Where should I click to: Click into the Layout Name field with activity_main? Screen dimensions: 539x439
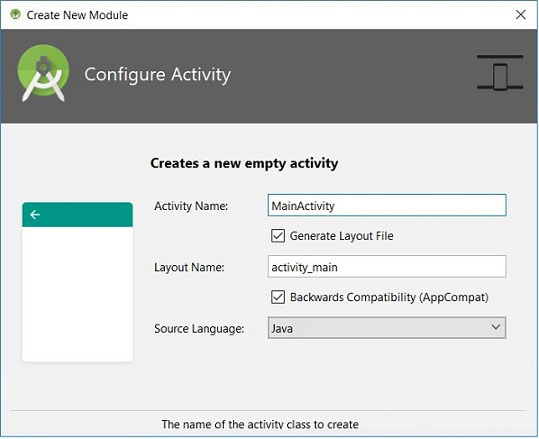[x=387, y=266]
